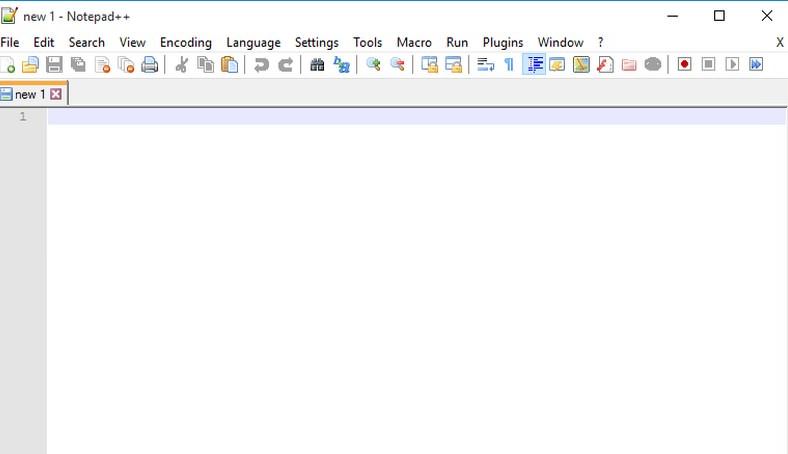Cut selection with the scissors icon
Screen dimensions: 788x454
click(181, 64)
